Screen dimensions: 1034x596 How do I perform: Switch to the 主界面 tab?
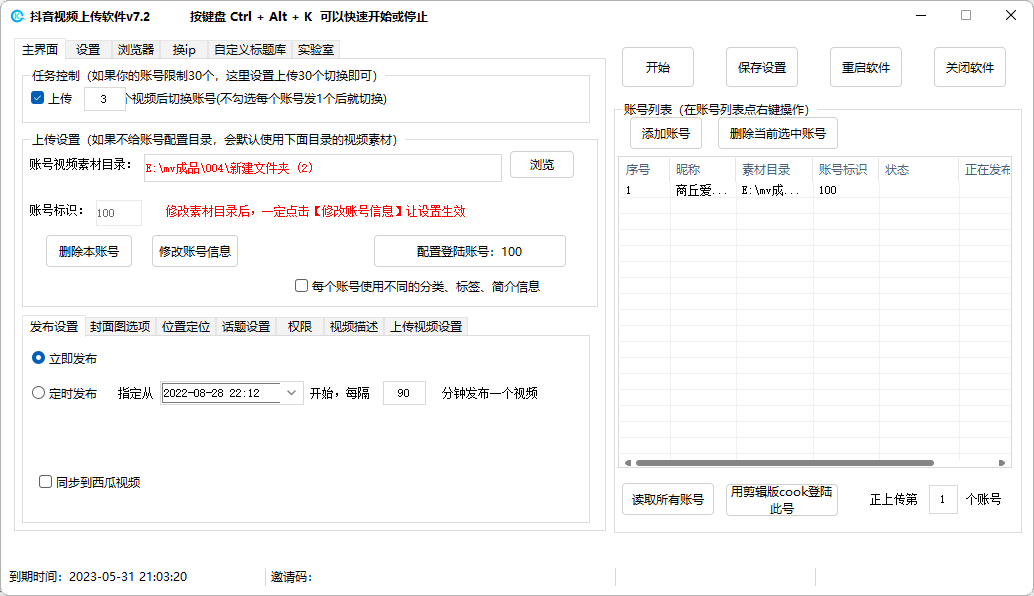click(40, 49)
